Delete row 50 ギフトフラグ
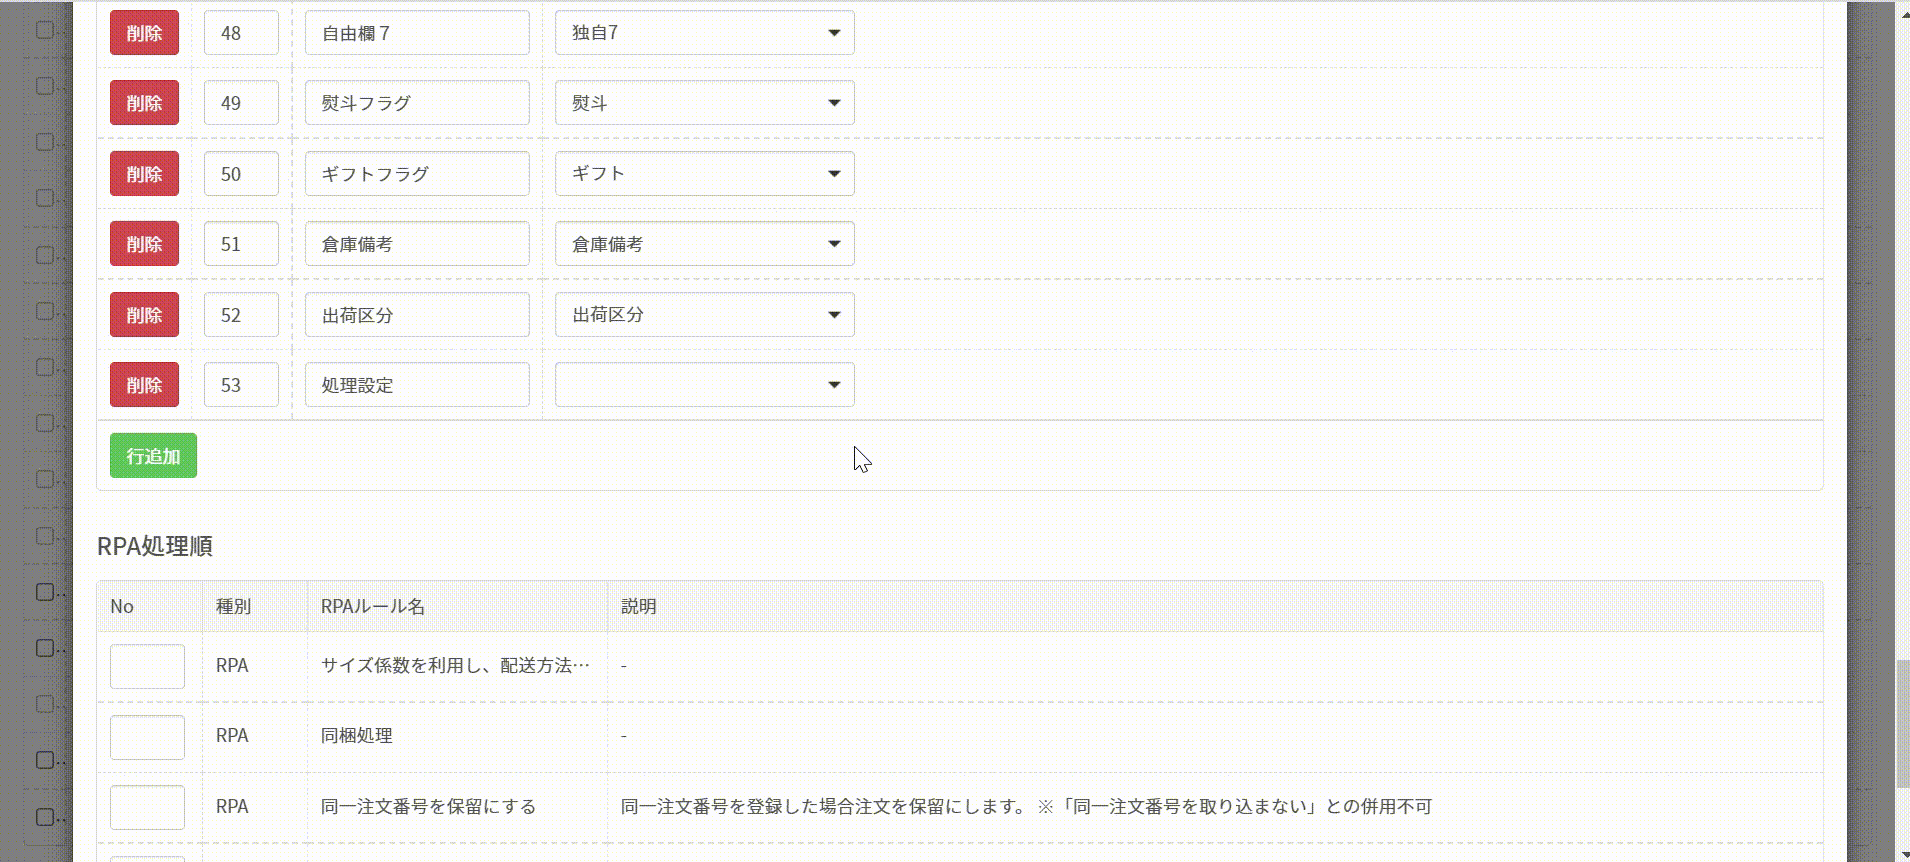Screen dimensions: 1910x862 (144, 174)
